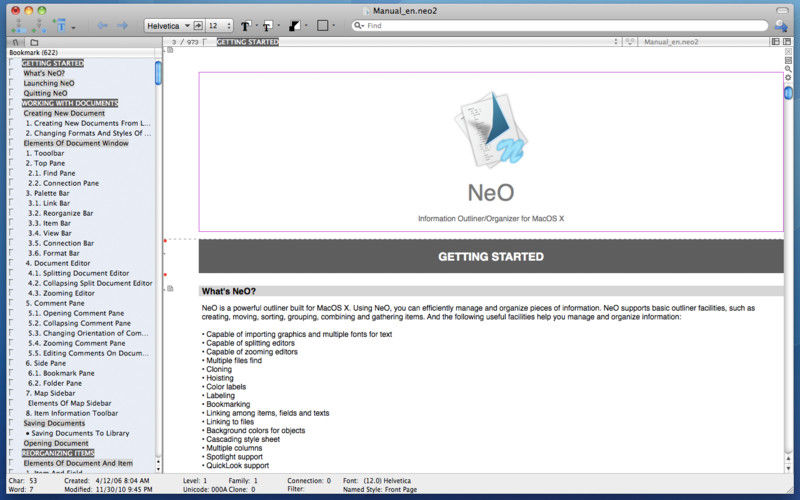800x500 pixels.
Task: Toggle checkbox beside 3. Palette Bar bookmark
Action: (x=12, y=192)
